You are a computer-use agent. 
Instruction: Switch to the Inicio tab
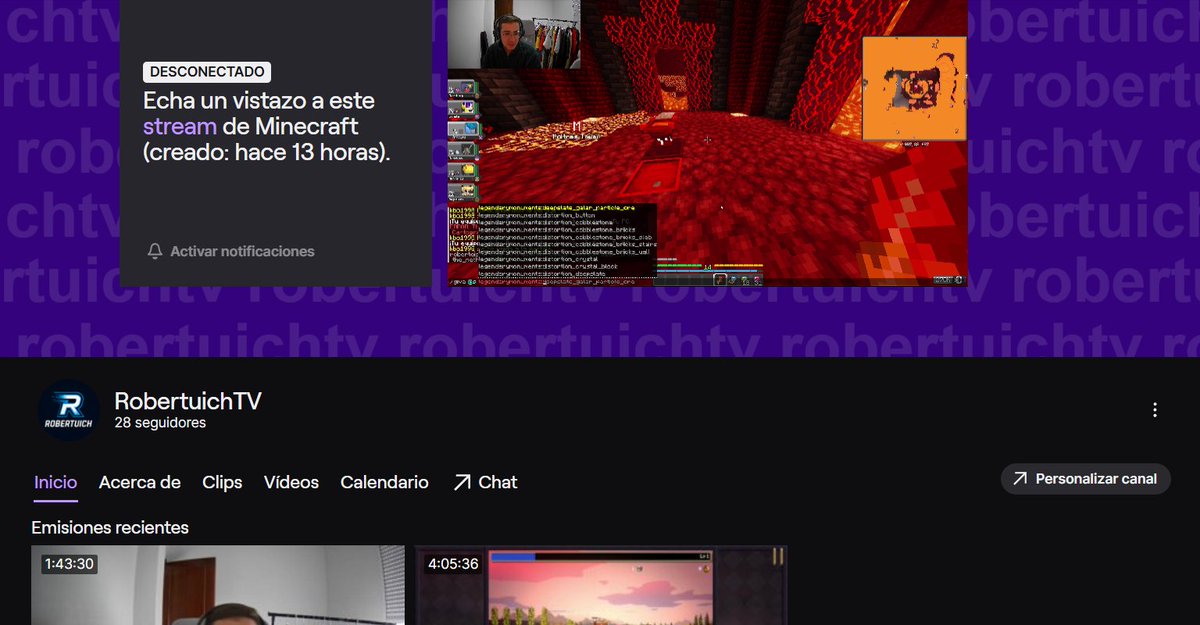pos(55,482)
